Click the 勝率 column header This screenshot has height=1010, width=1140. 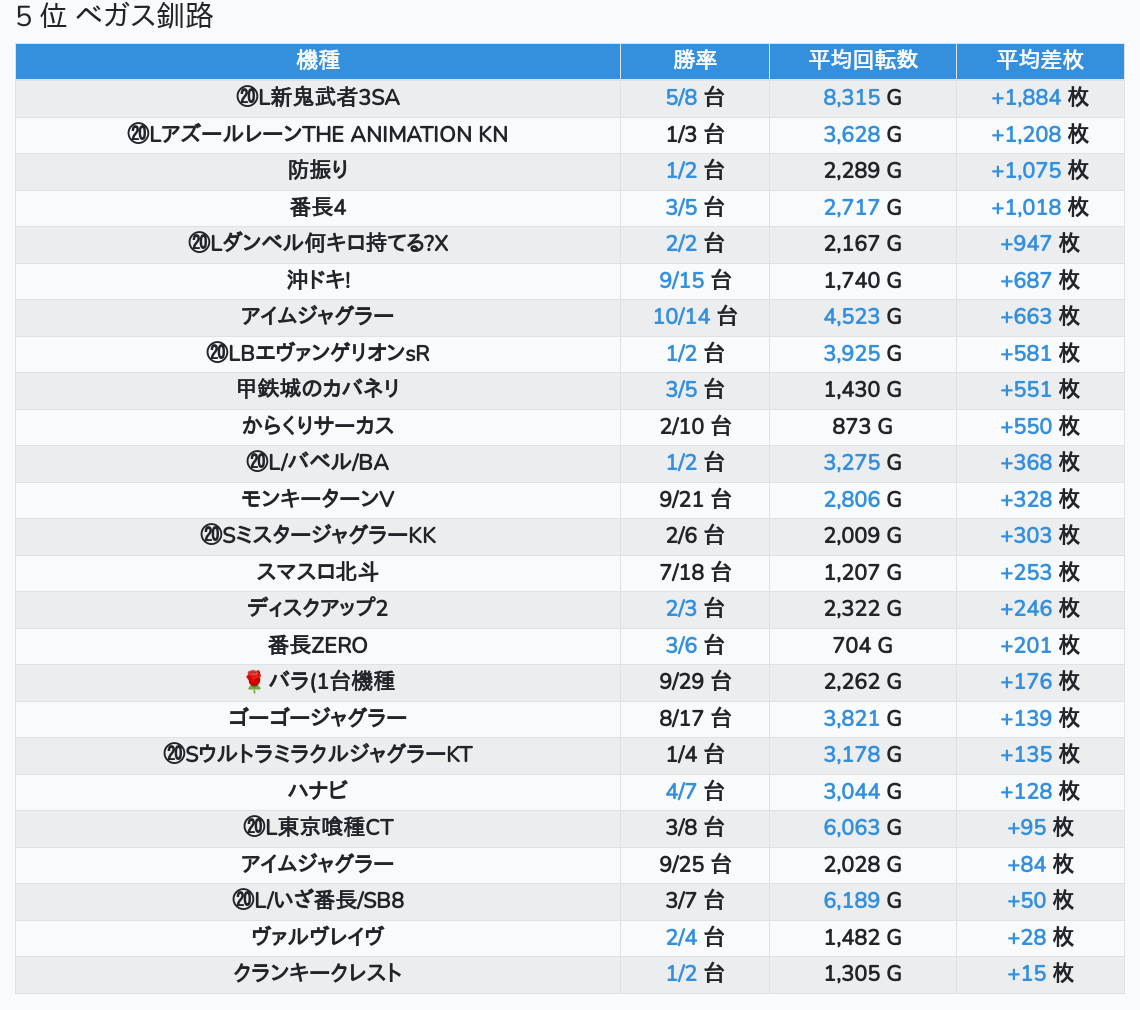tap(694, 61)
